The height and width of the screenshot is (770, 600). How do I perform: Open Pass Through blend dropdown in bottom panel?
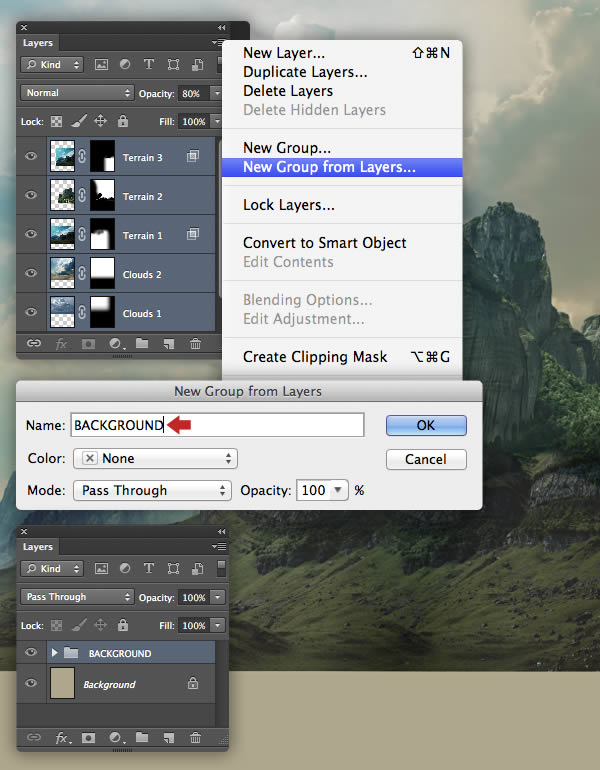tap(77, 597)
